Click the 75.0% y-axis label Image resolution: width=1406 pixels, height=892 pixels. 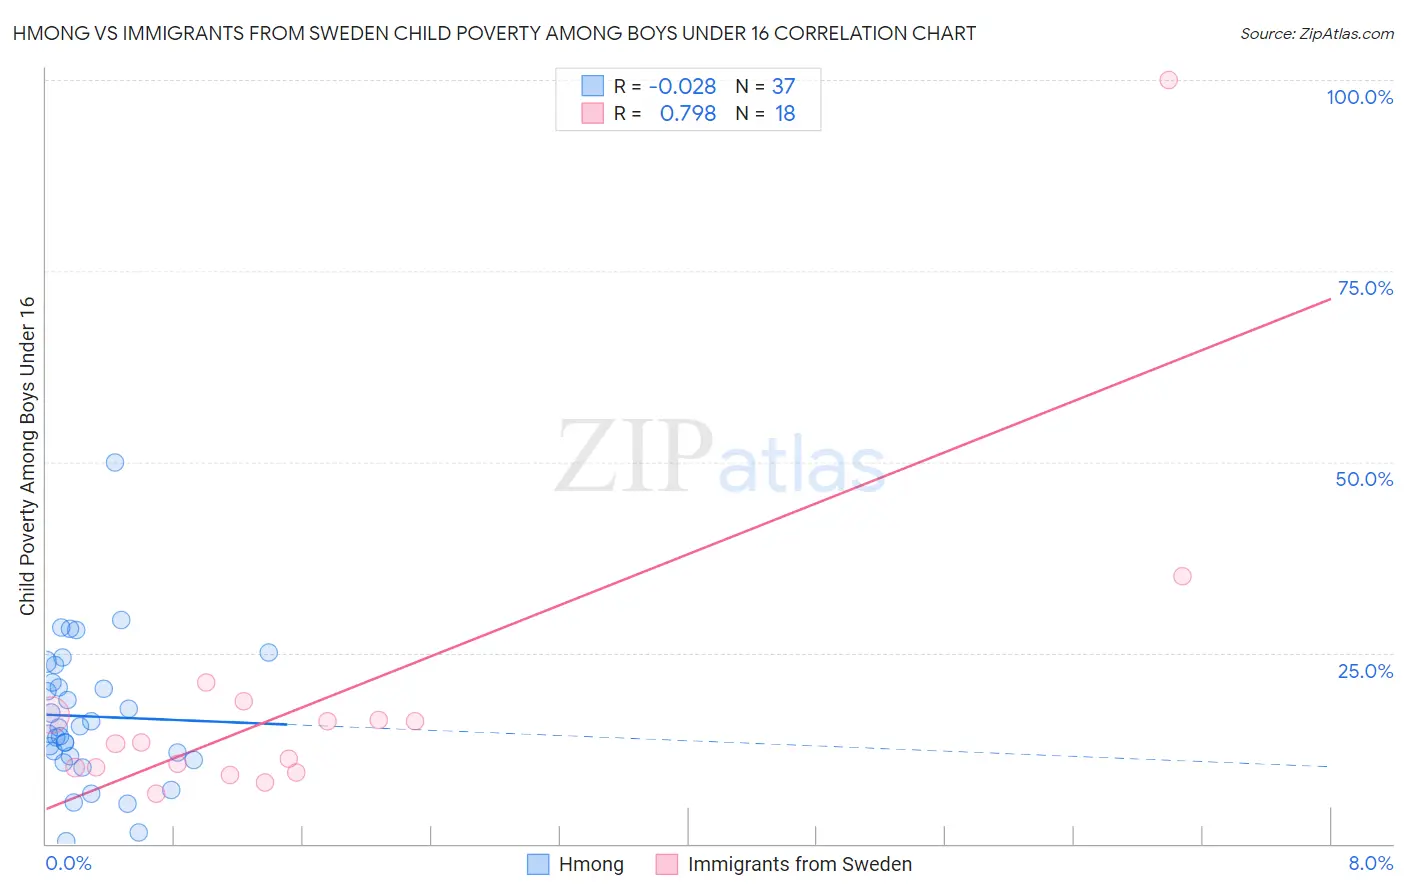coord(1365,288)
